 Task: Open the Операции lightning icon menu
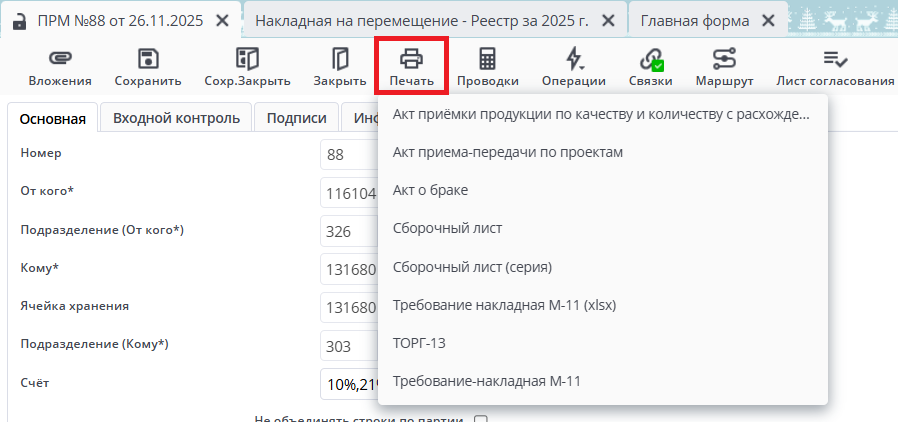coord(573,59)
